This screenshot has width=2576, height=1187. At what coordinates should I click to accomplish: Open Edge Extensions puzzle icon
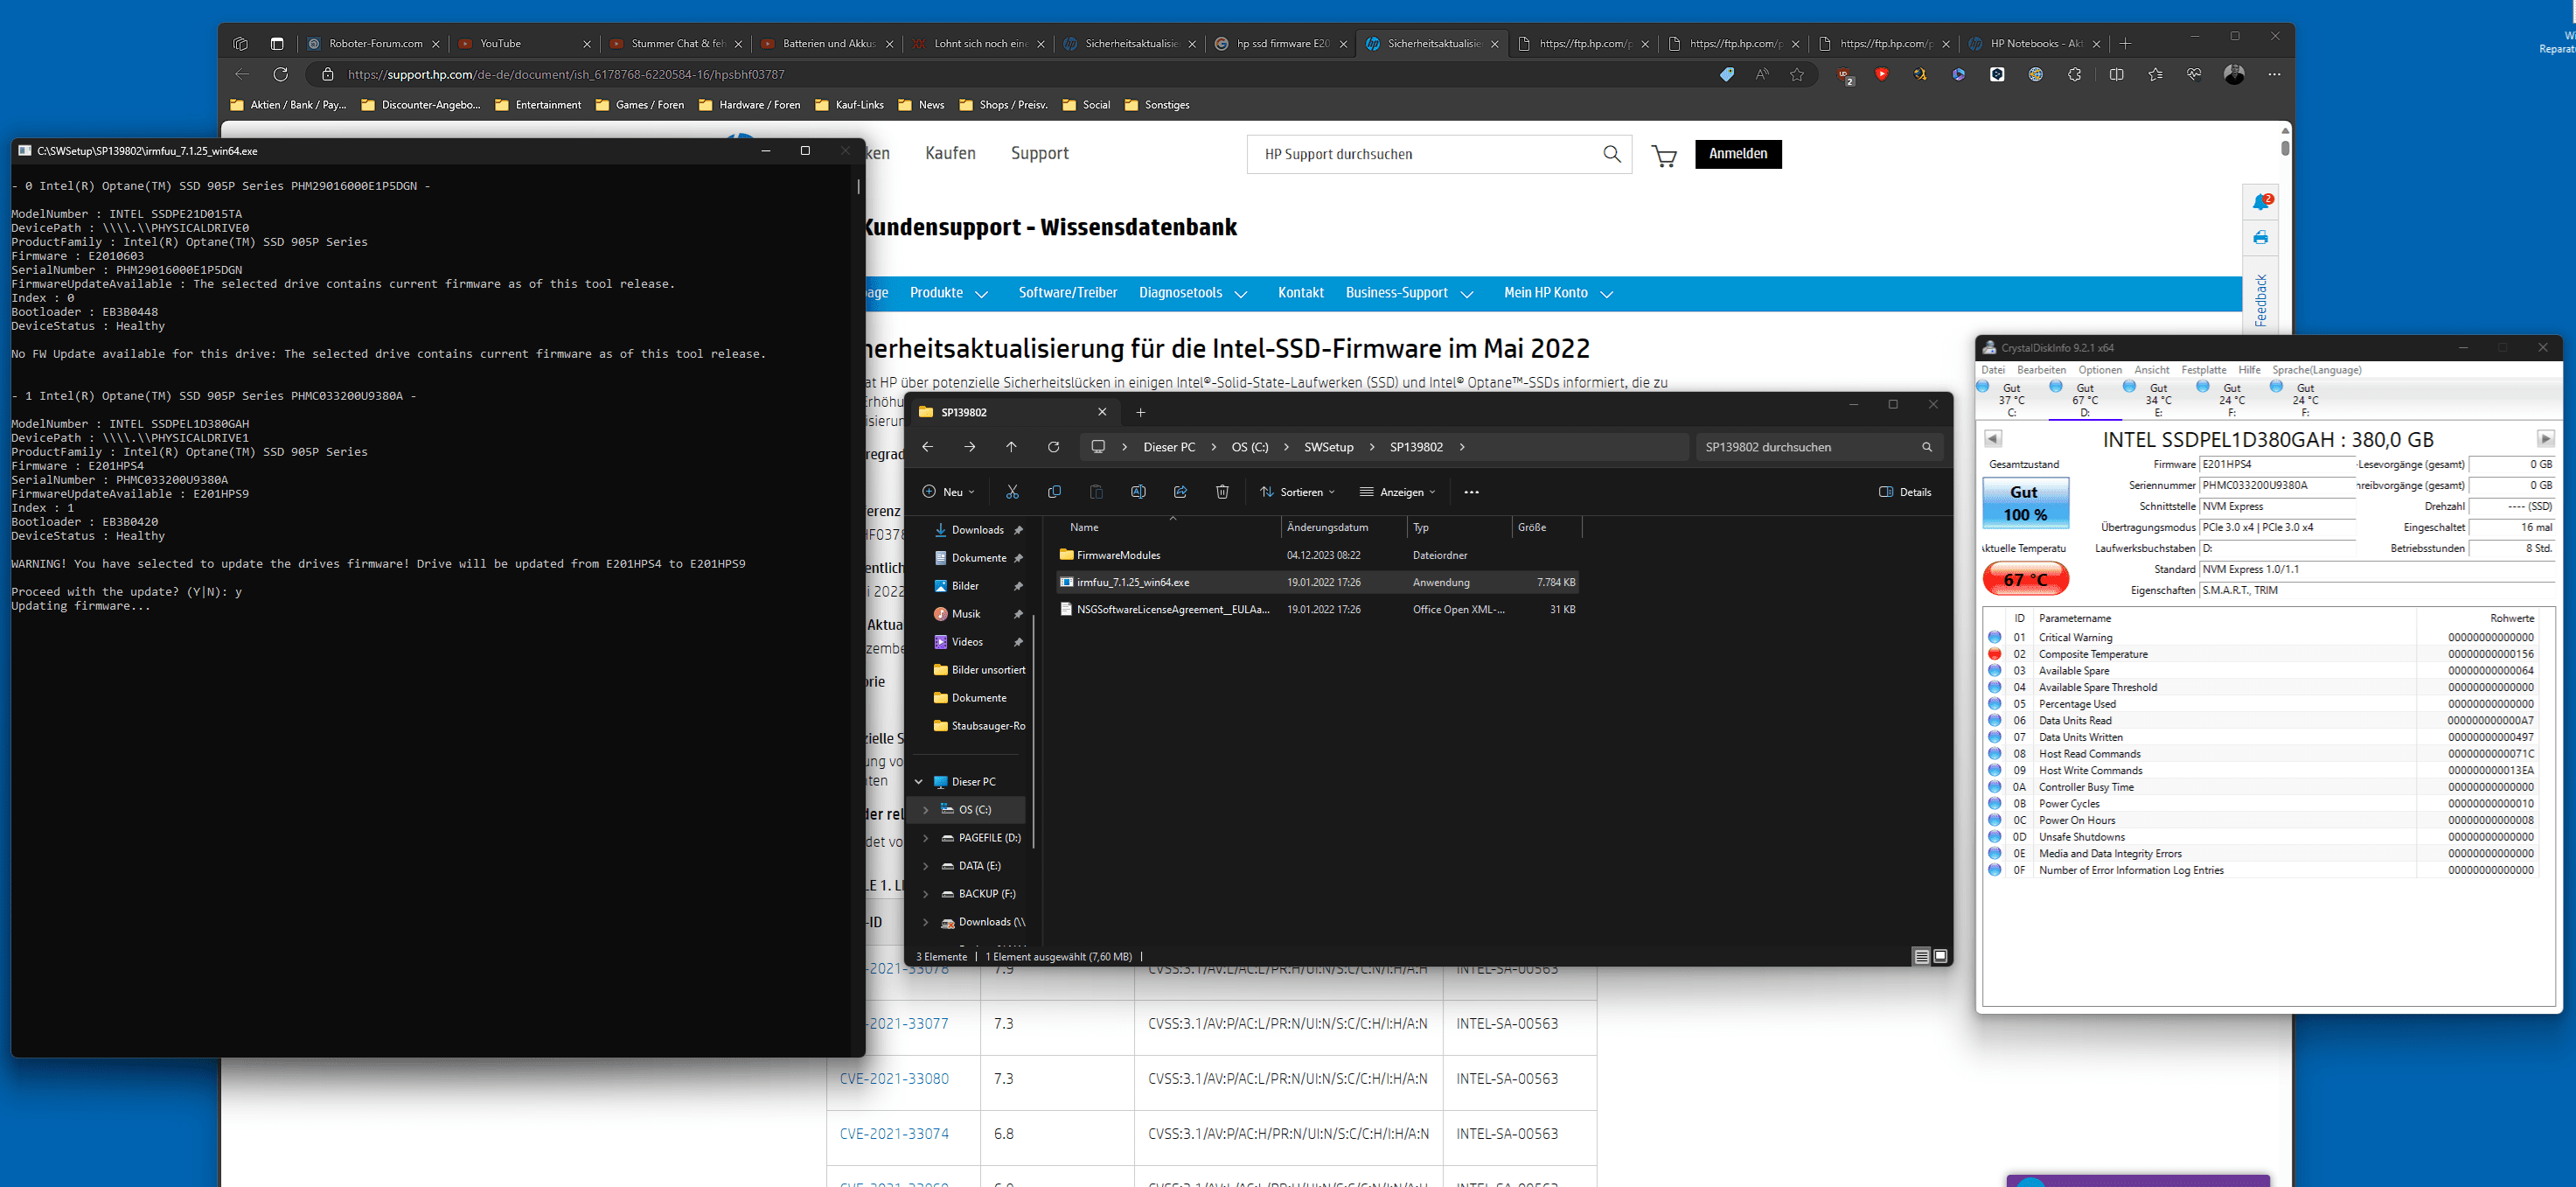[2075, 74]
